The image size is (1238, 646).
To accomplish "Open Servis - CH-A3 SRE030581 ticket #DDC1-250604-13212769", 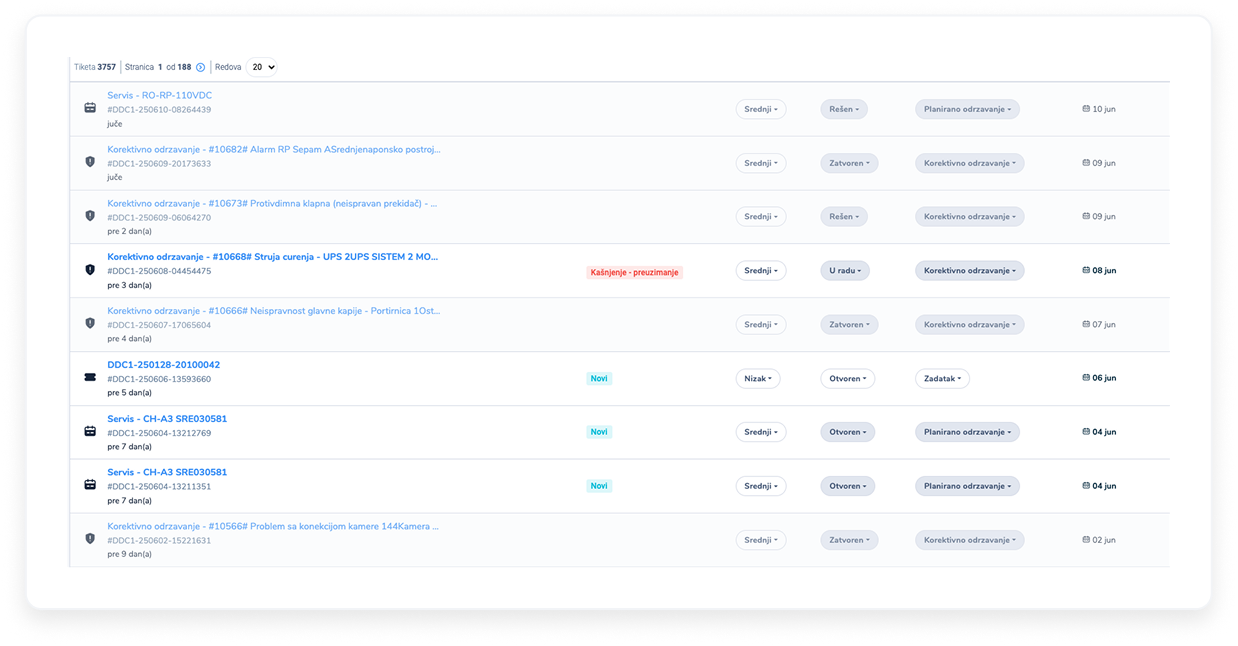I will [167, 419].
